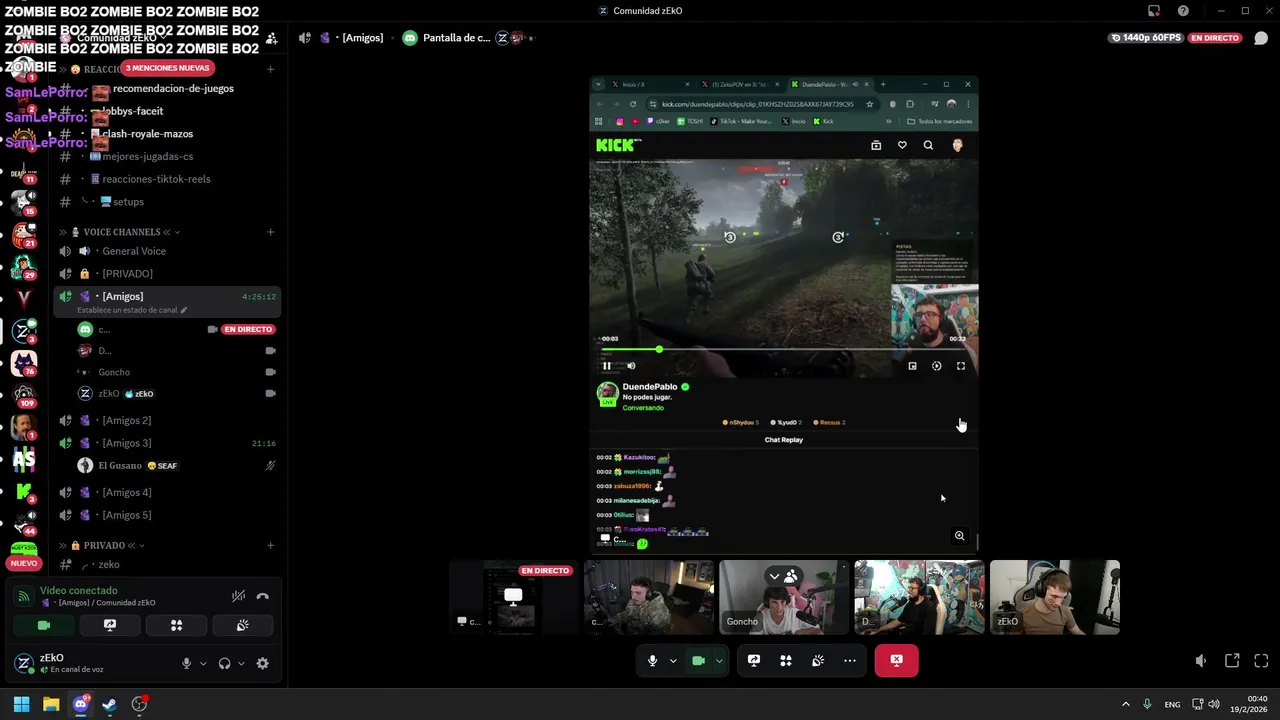Mute microphone in call control bar
Viewport: 1280px width, 720px height.
point(652,660)
